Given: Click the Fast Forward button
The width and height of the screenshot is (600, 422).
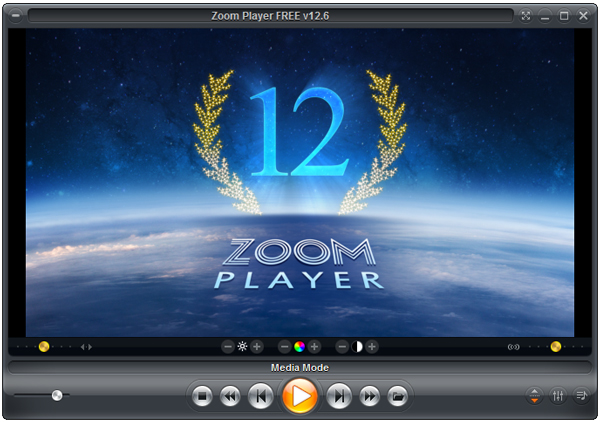Looking at the screenshot, I should click(370, 397).
